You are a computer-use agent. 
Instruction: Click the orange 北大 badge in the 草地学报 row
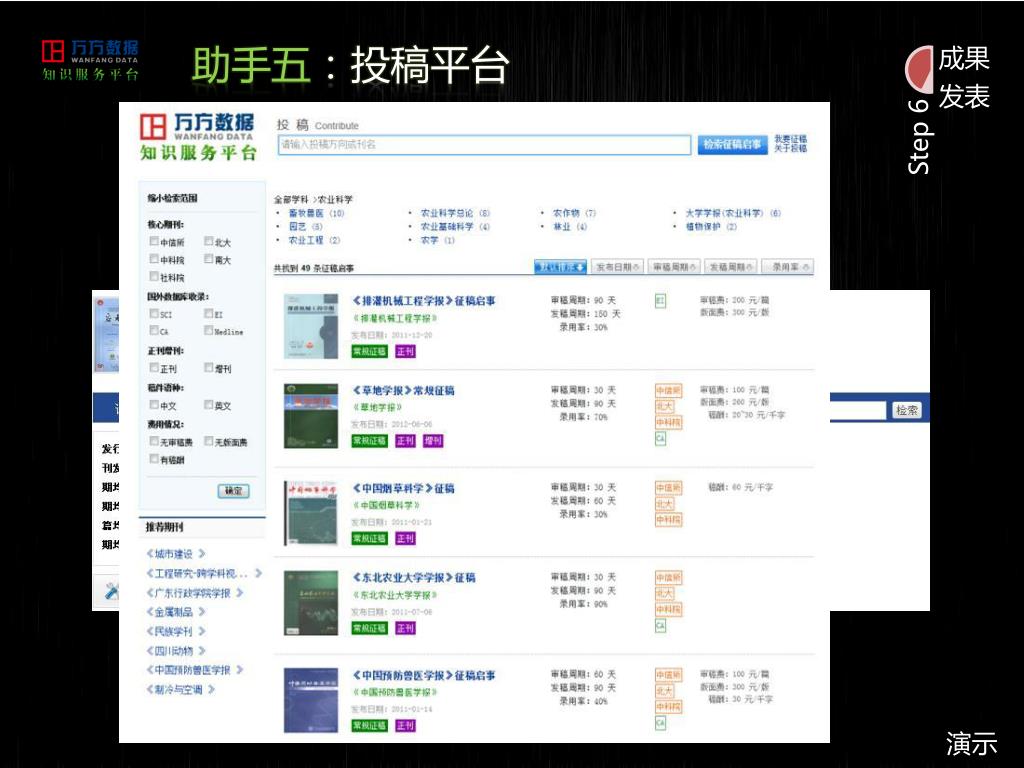tap(664, 406)
